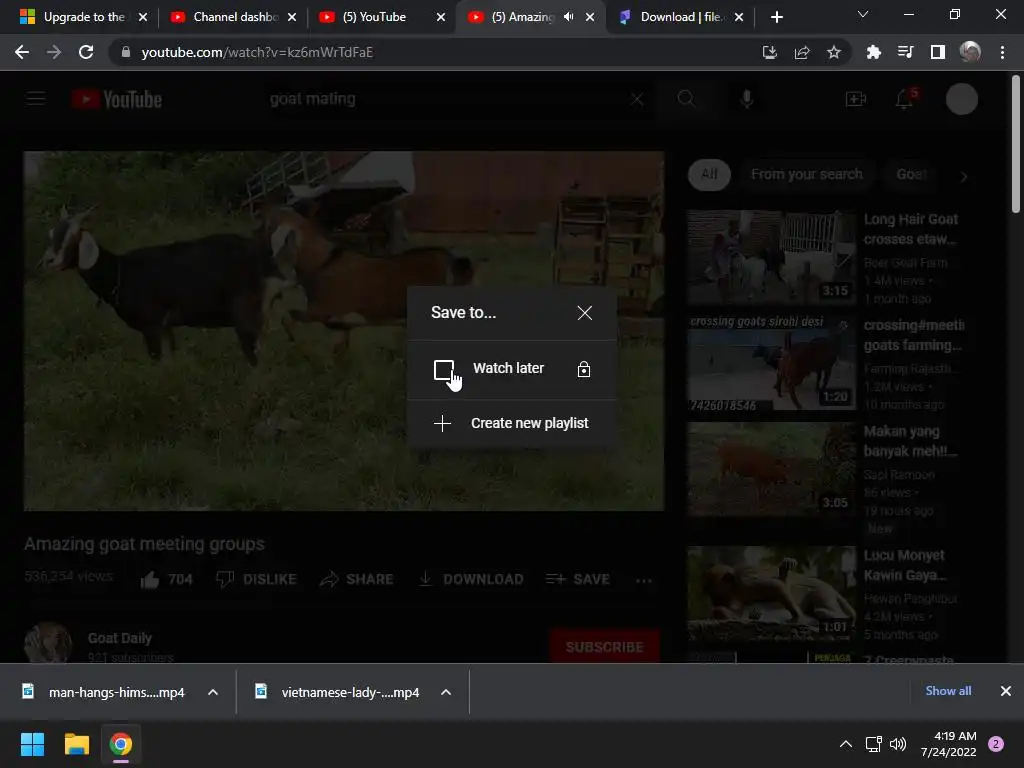
Task: Expand options for man-hangs-hims mp4
Action: click(213, 692)
